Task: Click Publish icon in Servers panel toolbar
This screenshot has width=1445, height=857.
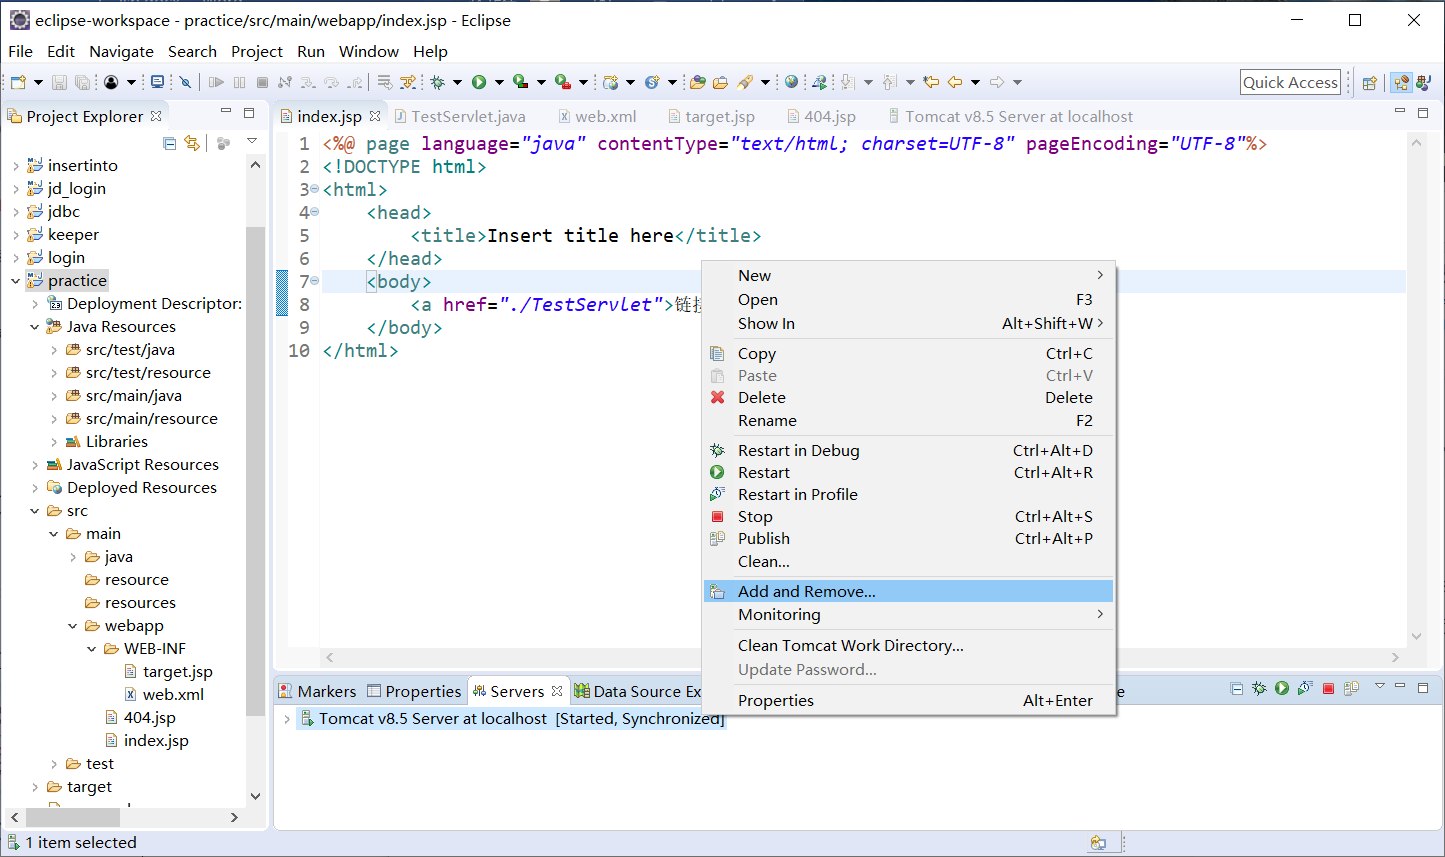Action: 1351,688
